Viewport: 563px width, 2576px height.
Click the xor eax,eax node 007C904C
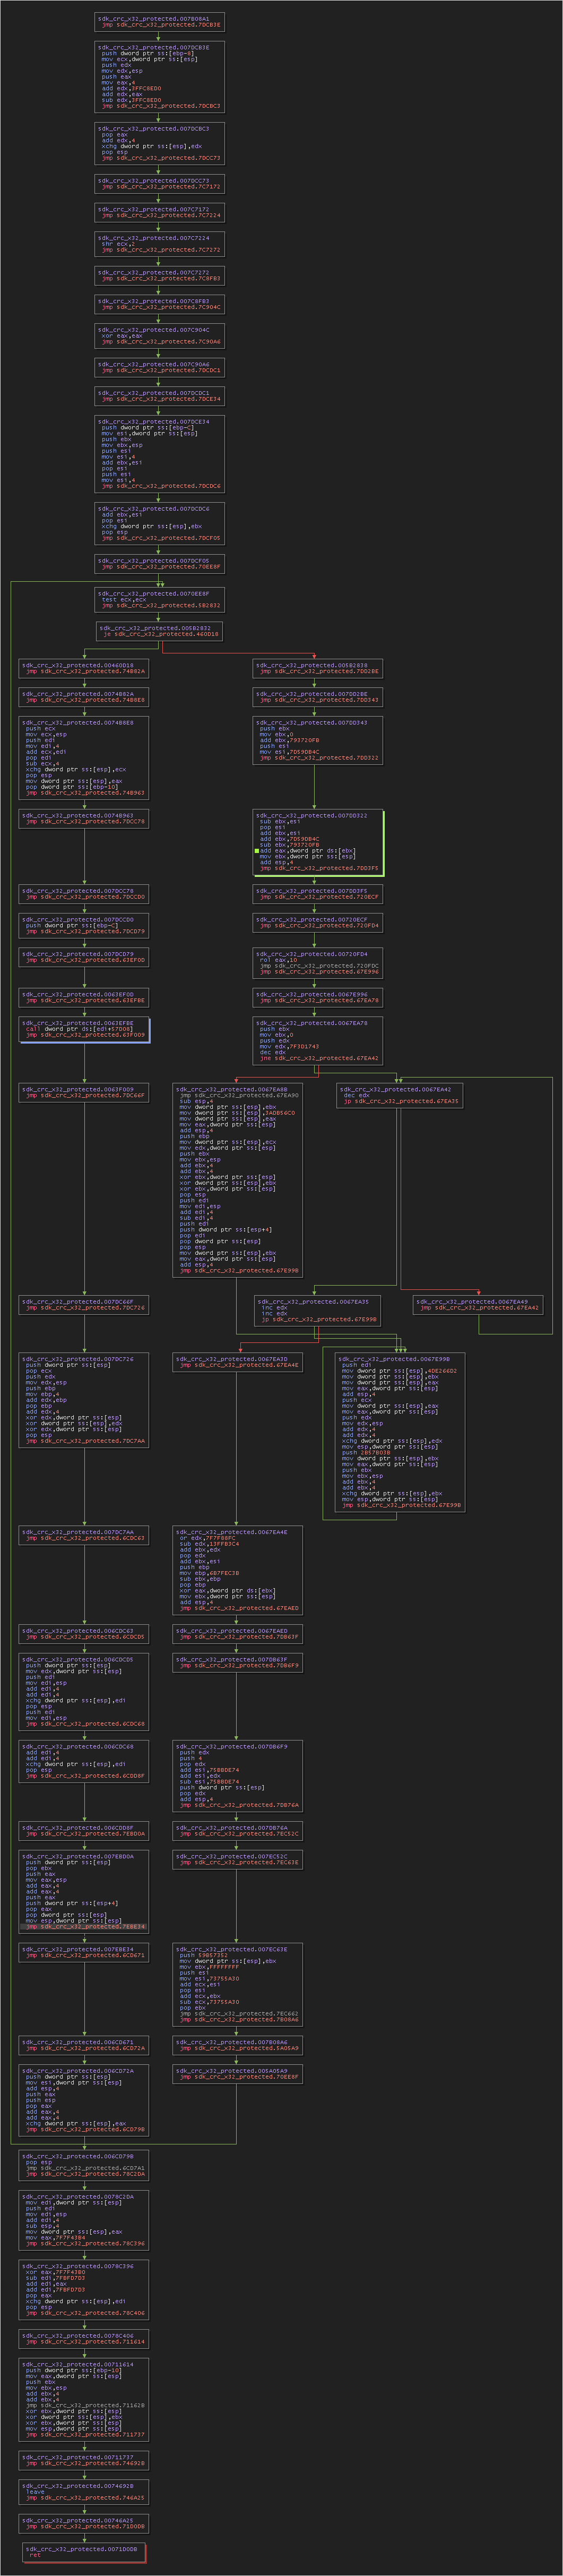pos(160,336)
